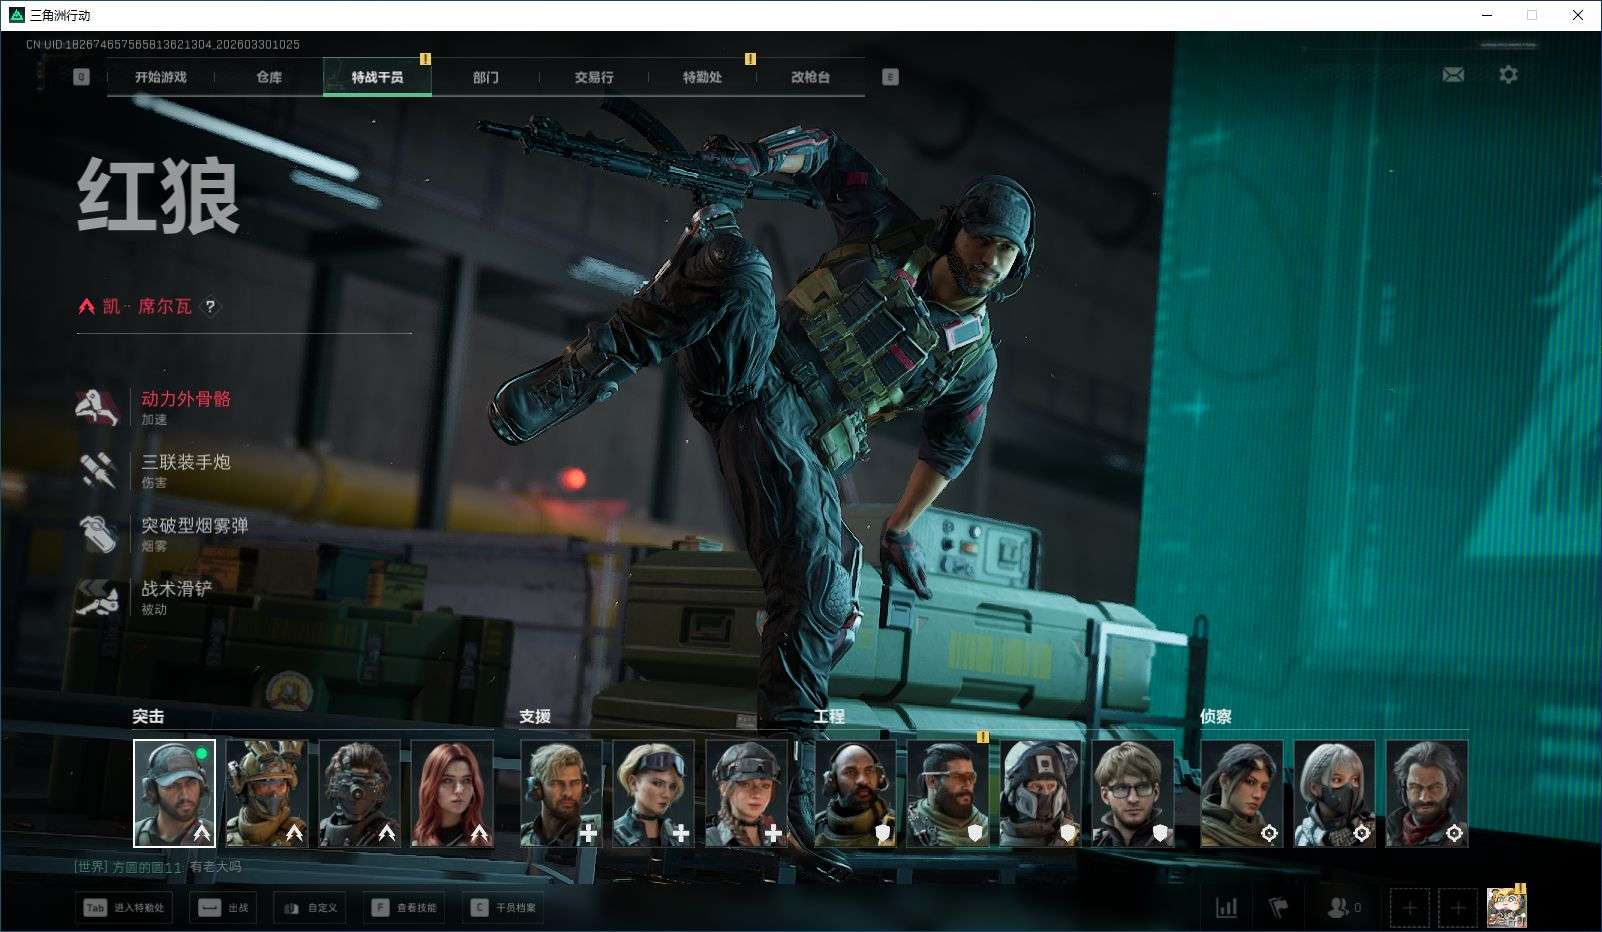Viewport: 1602px width, 932px height.
Task: Select the 突破型烟雾弹 skill icon
Action: [x=98, y=533]
